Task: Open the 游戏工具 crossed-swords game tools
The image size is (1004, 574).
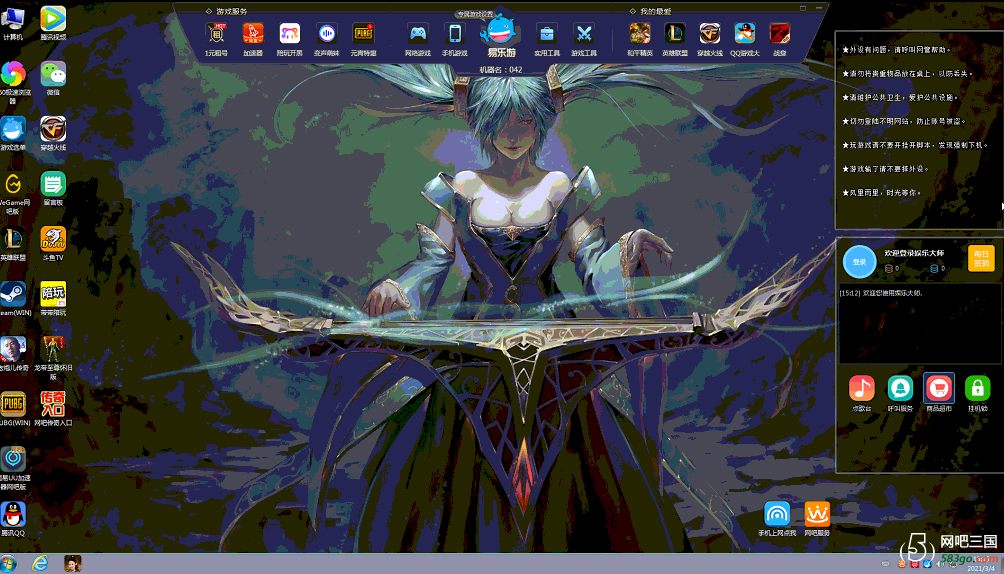Action: tap(583, 33)
